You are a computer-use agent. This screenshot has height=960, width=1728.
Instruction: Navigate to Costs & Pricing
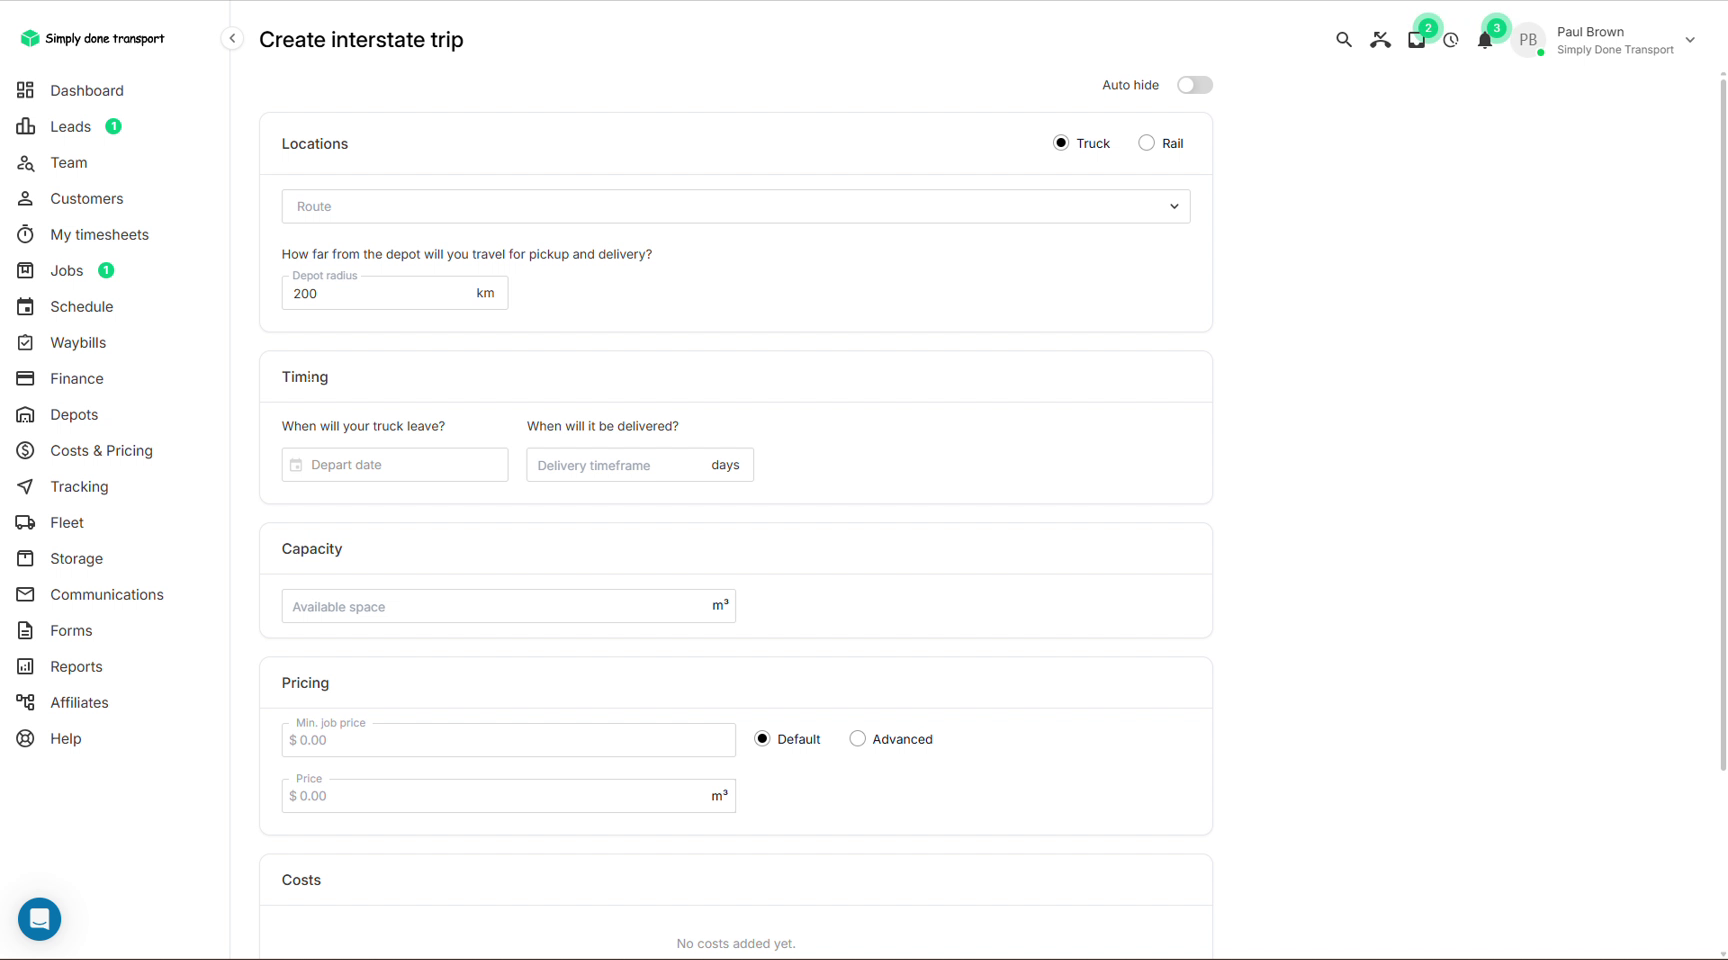(102, 450)
